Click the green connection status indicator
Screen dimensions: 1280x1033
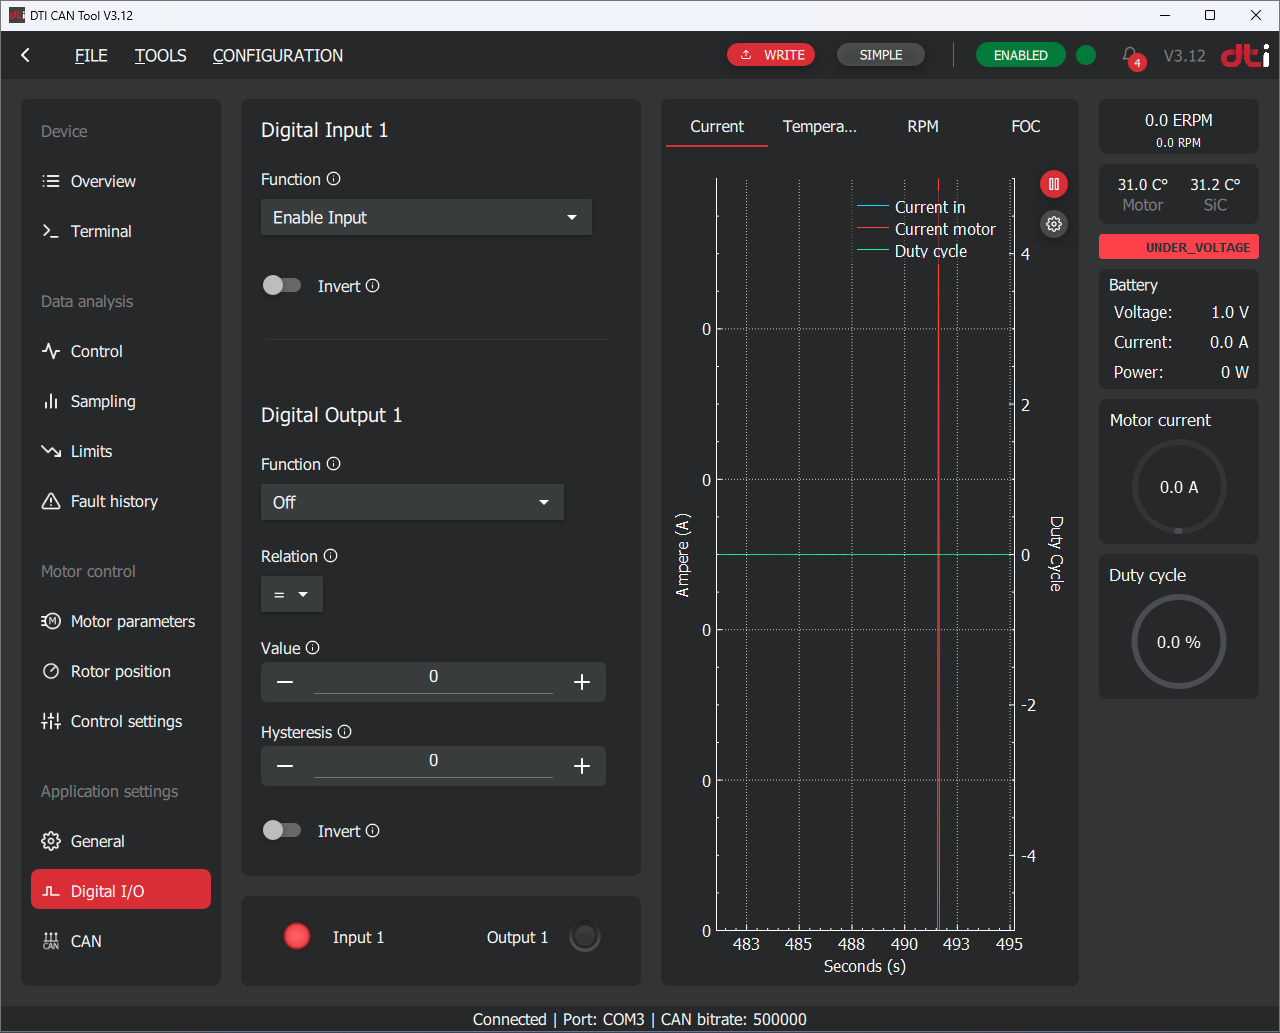click(1086, 55)
